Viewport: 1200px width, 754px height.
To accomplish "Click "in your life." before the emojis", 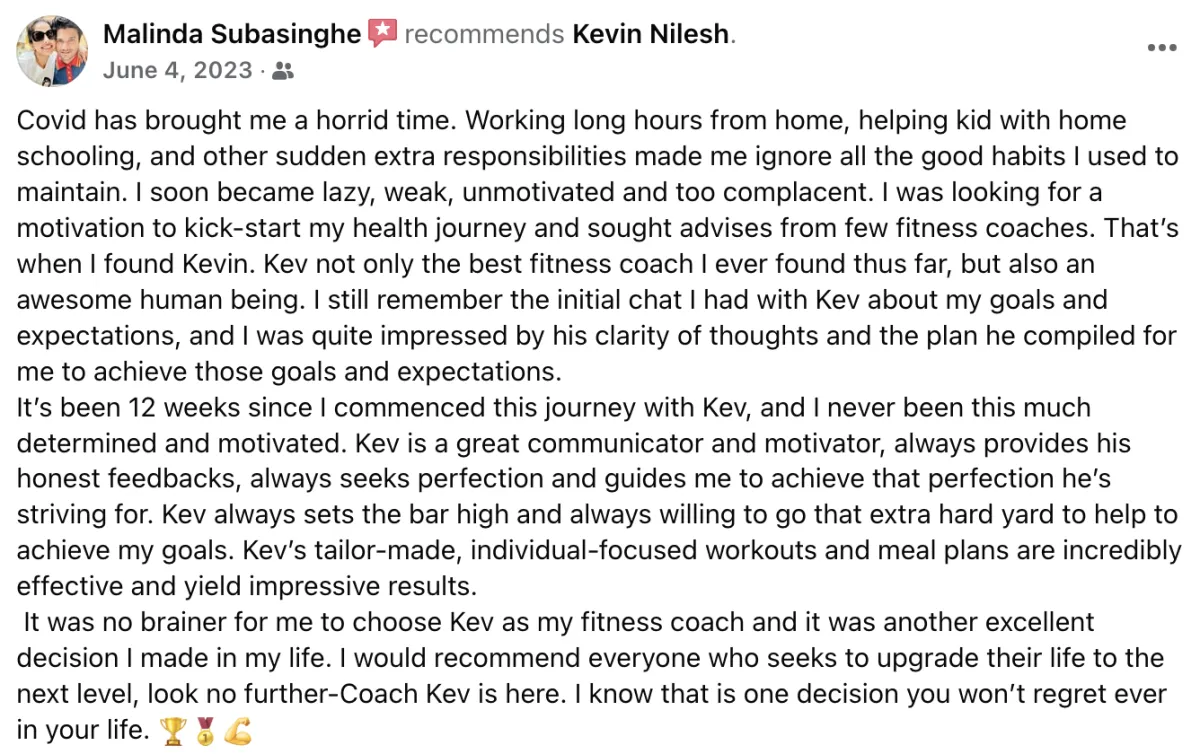I will tap(84, 731).
